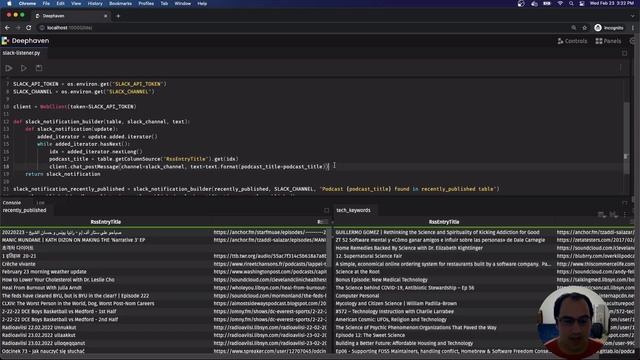The width and height of the screenshot is (640, 360).
Task: Open the Wi-Fi status menu
Action: [560, 4]
